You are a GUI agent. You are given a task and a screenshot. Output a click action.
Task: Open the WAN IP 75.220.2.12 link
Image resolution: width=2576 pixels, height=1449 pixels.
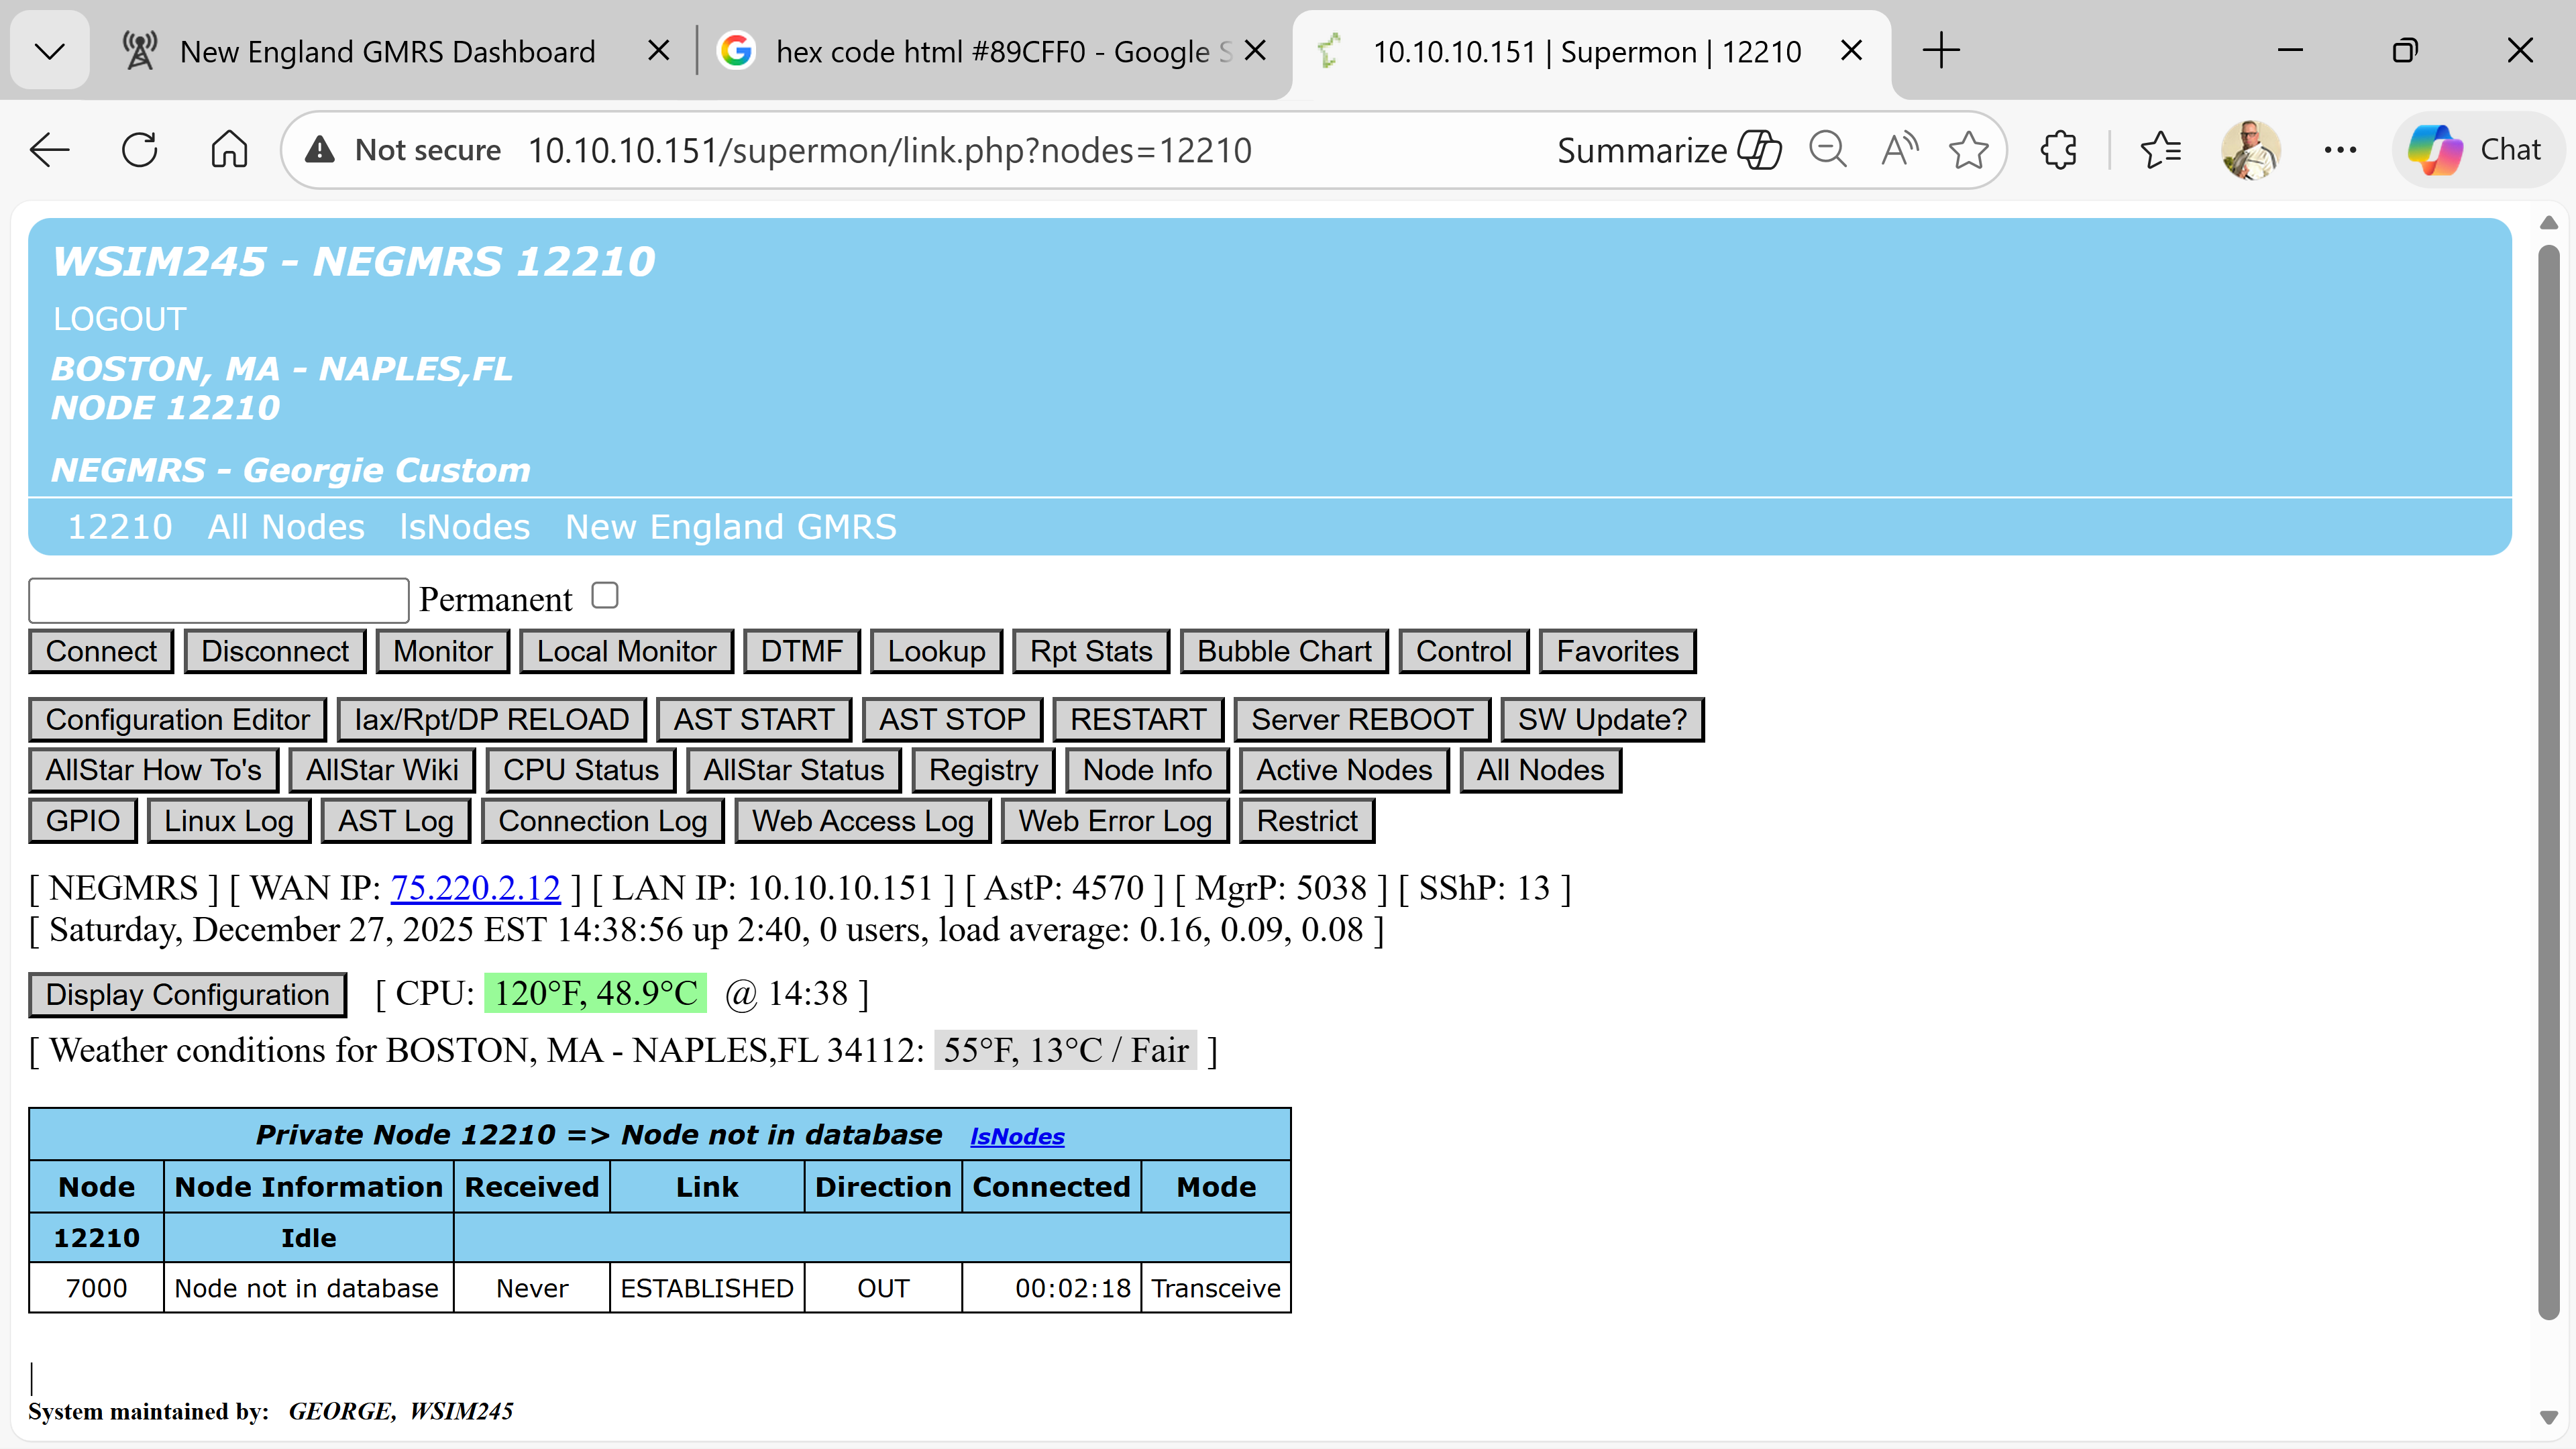475,887
